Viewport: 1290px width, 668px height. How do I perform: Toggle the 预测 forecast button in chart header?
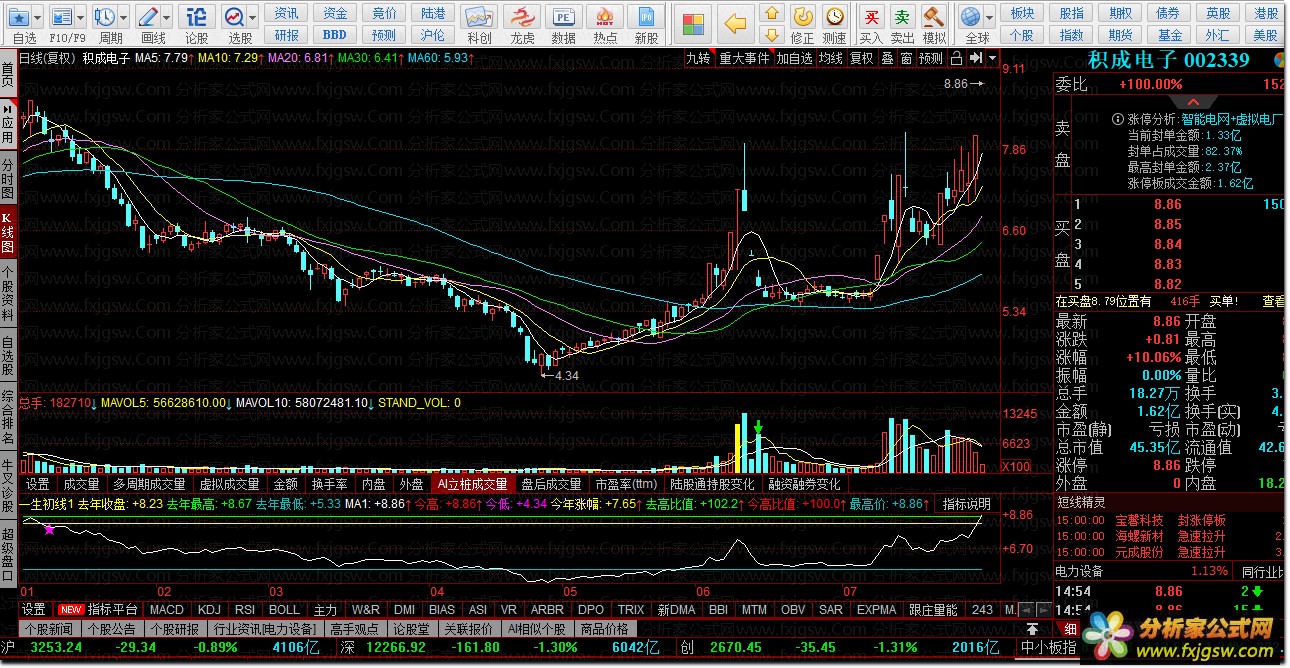pos(931,58)
